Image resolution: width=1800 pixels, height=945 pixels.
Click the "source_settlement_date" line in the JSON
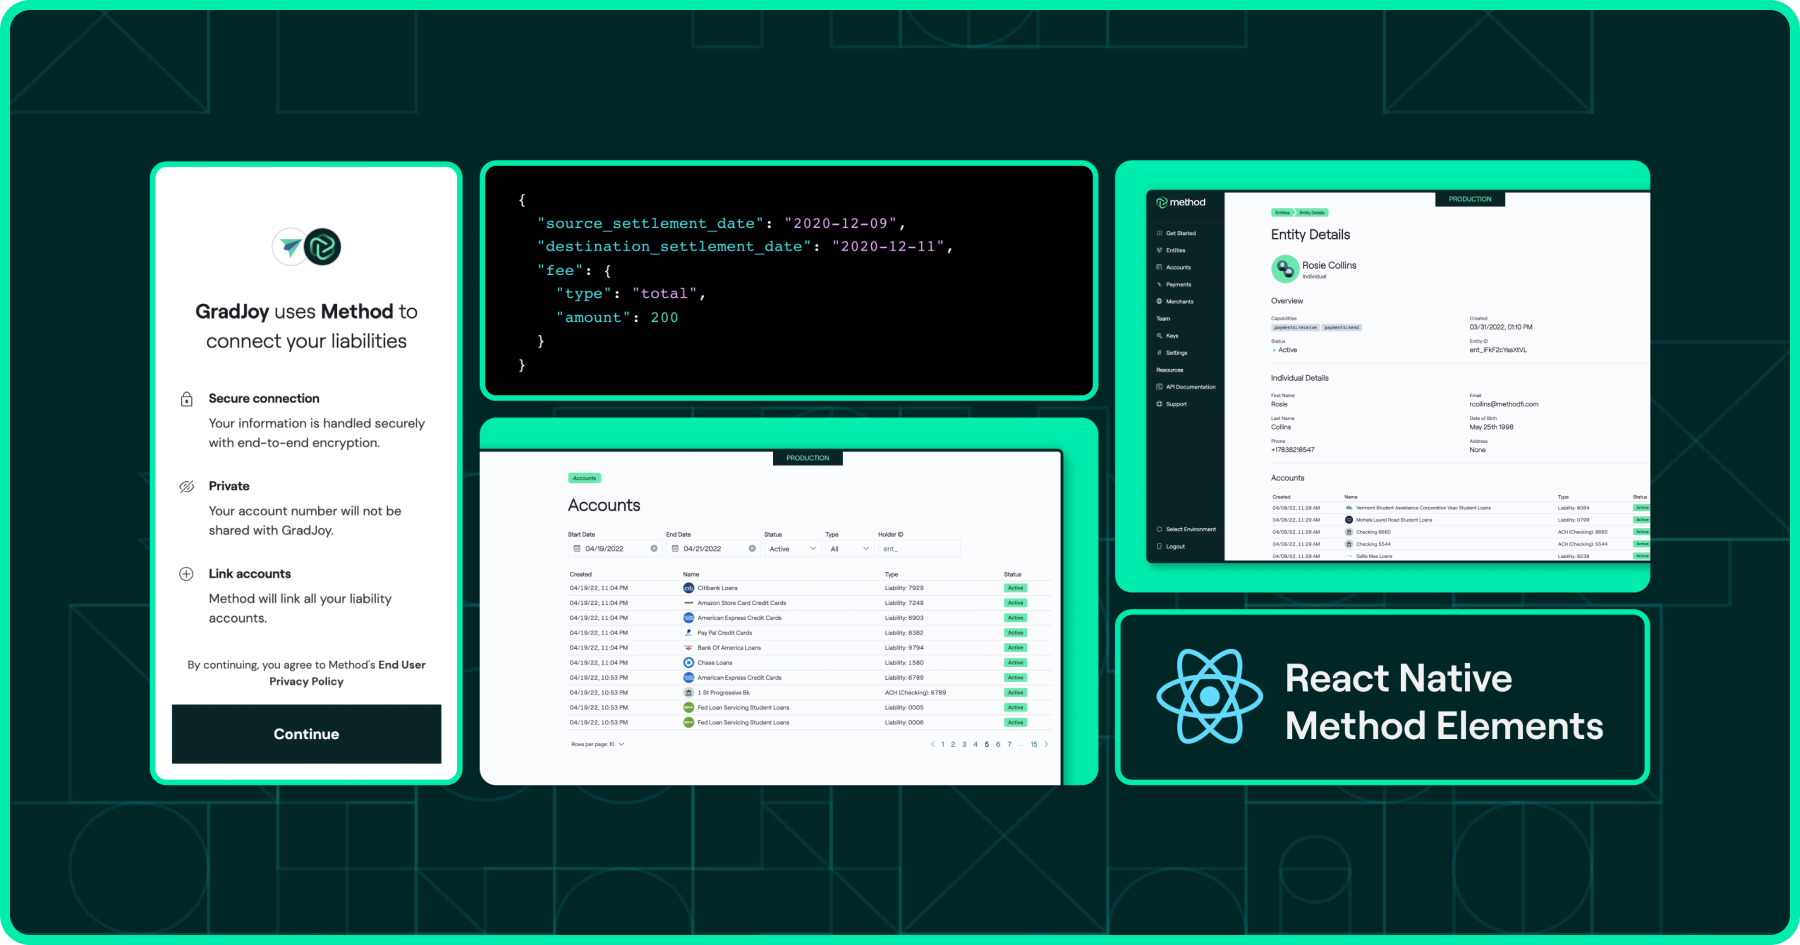pos(721,224)
